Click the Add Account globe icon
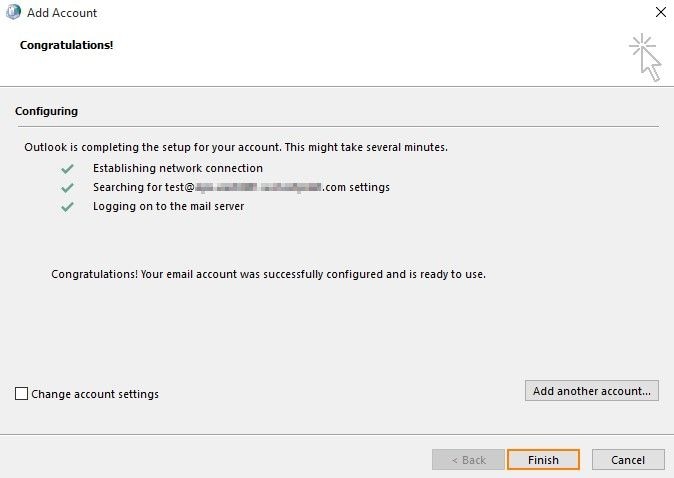 [x=12, y=13]
